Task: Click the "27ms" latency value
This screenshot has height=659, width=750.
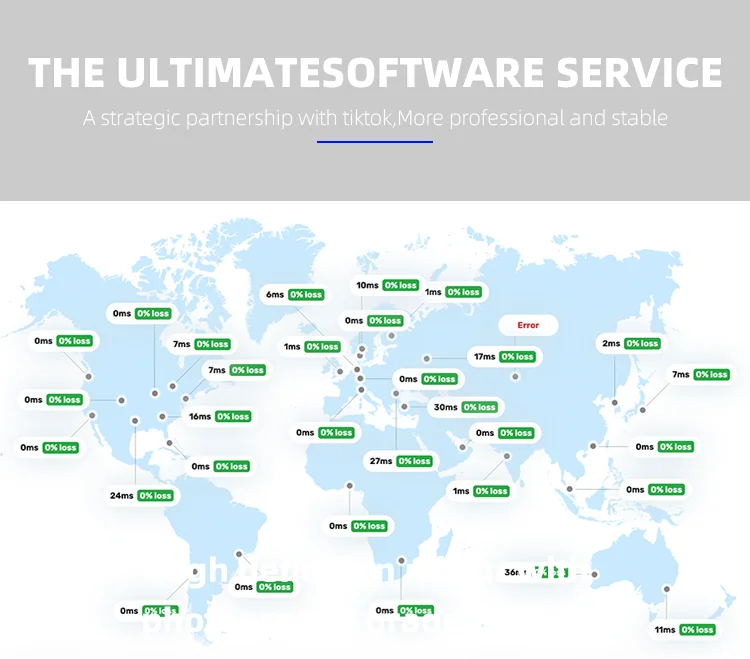Action: click(x=381, y=461)
